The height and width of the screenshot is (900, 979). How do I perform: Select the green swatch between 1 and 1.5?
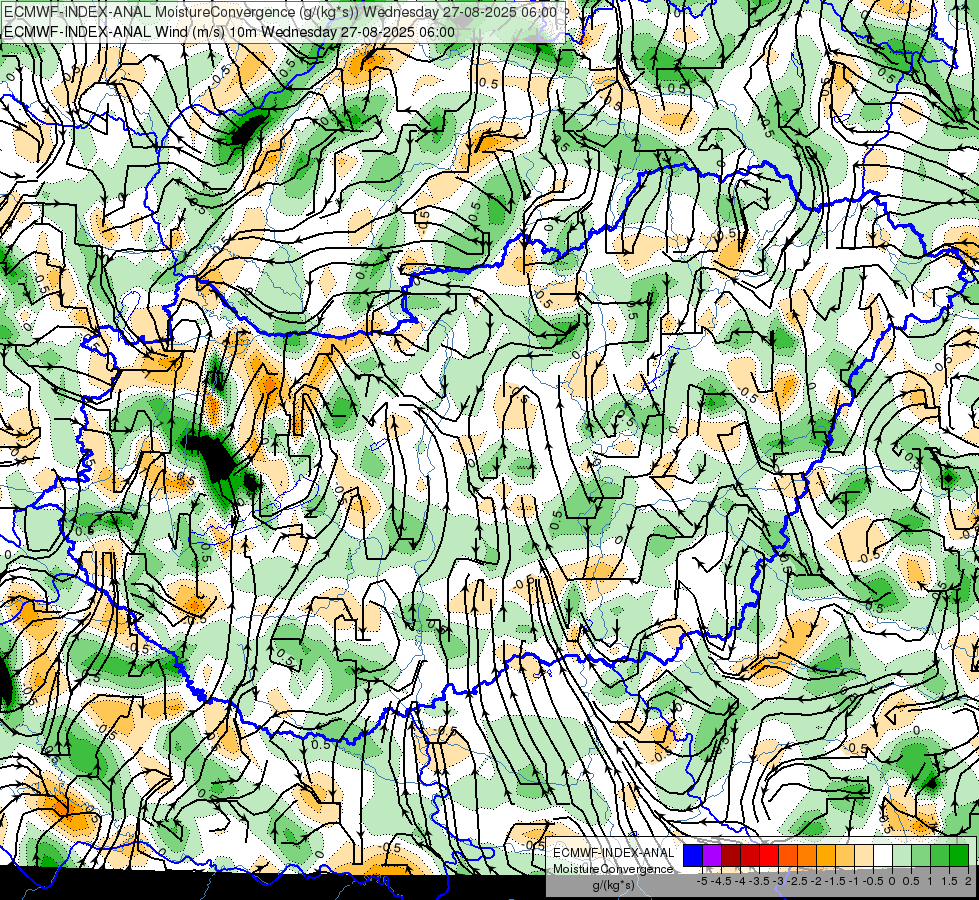click(940, 855)
